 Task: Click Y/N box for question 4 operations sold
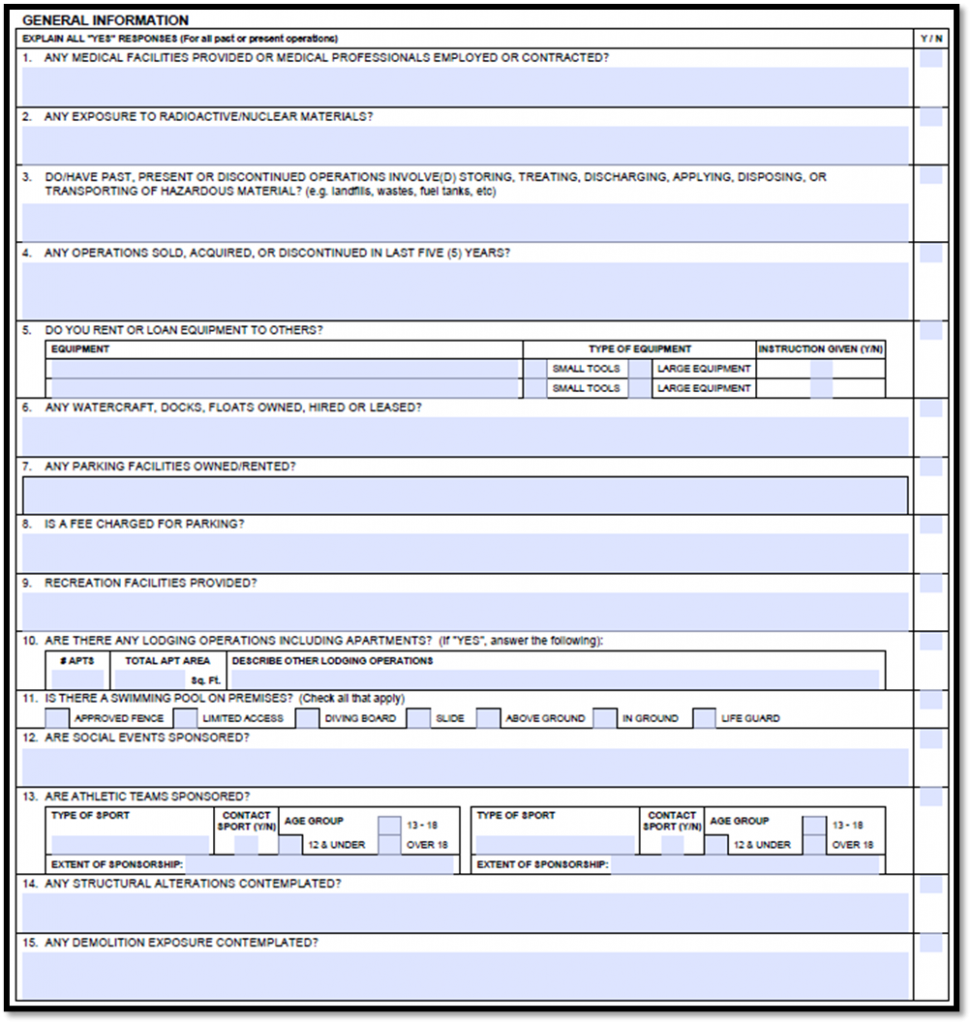click(x=931, y=253)
